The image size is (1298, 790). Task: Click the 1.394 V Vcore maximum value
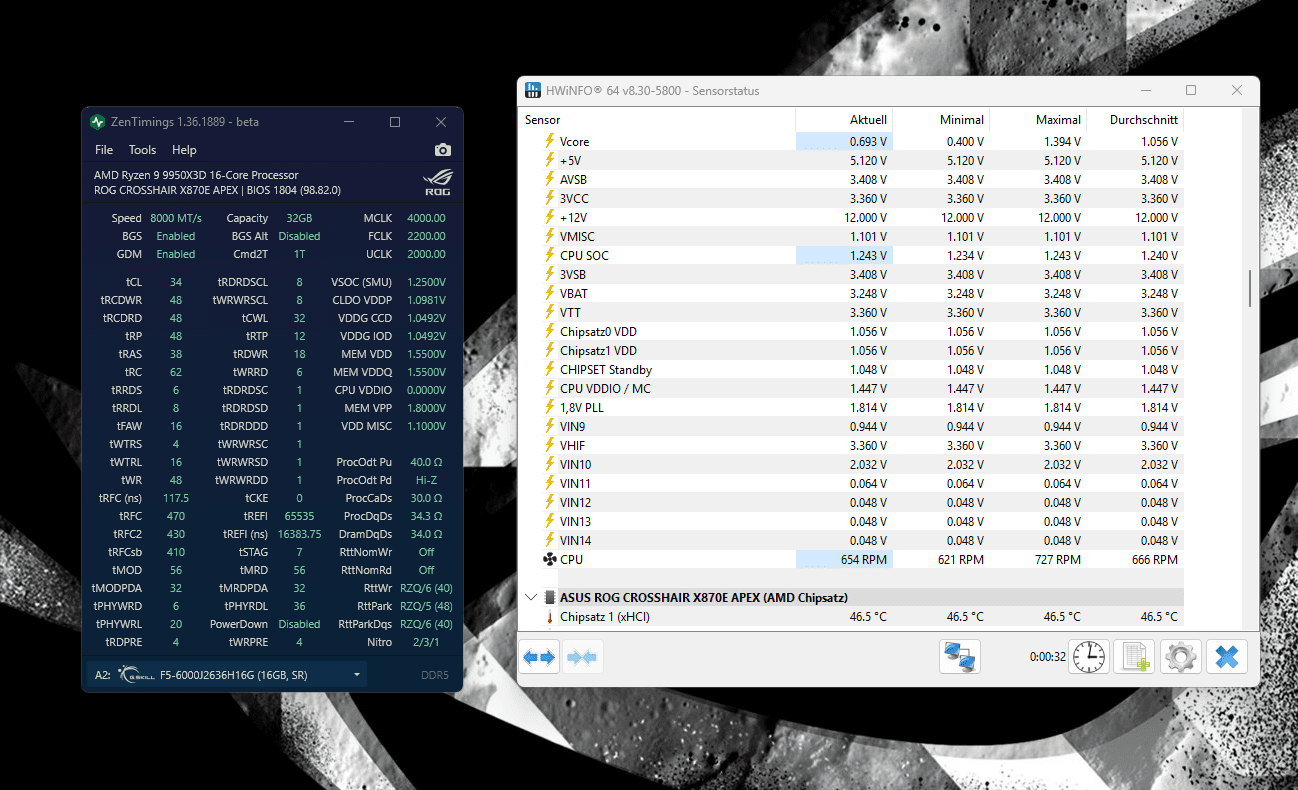(x=1058, y=142)
